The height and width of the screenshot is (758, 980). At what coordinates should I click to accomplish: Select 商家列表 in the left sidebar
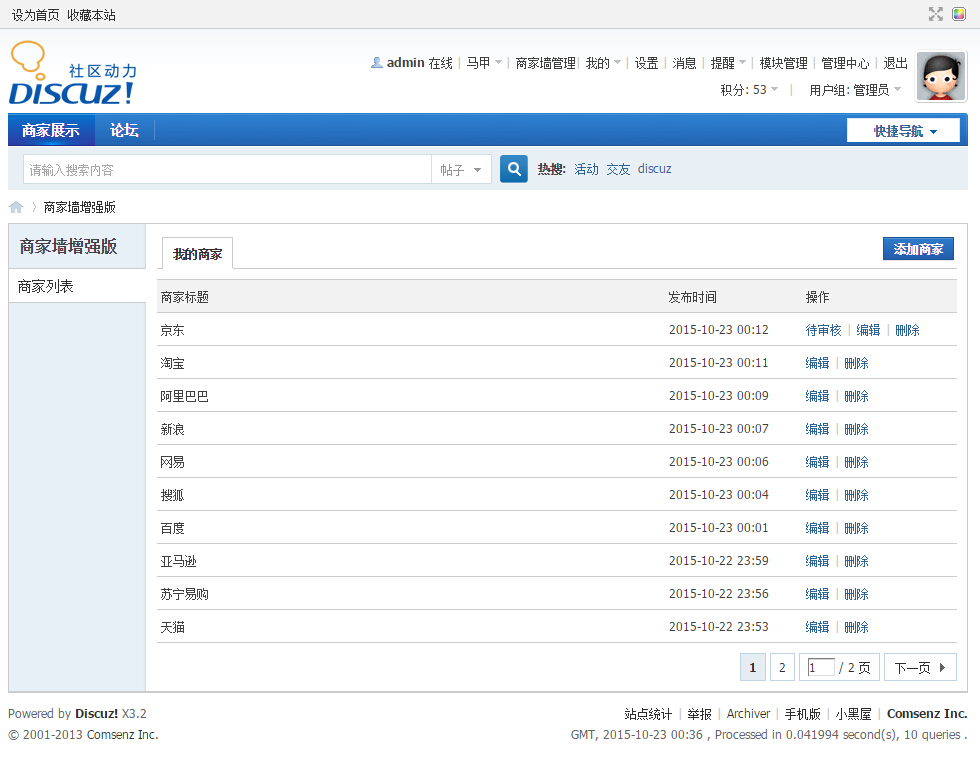[x=77, y=286]
